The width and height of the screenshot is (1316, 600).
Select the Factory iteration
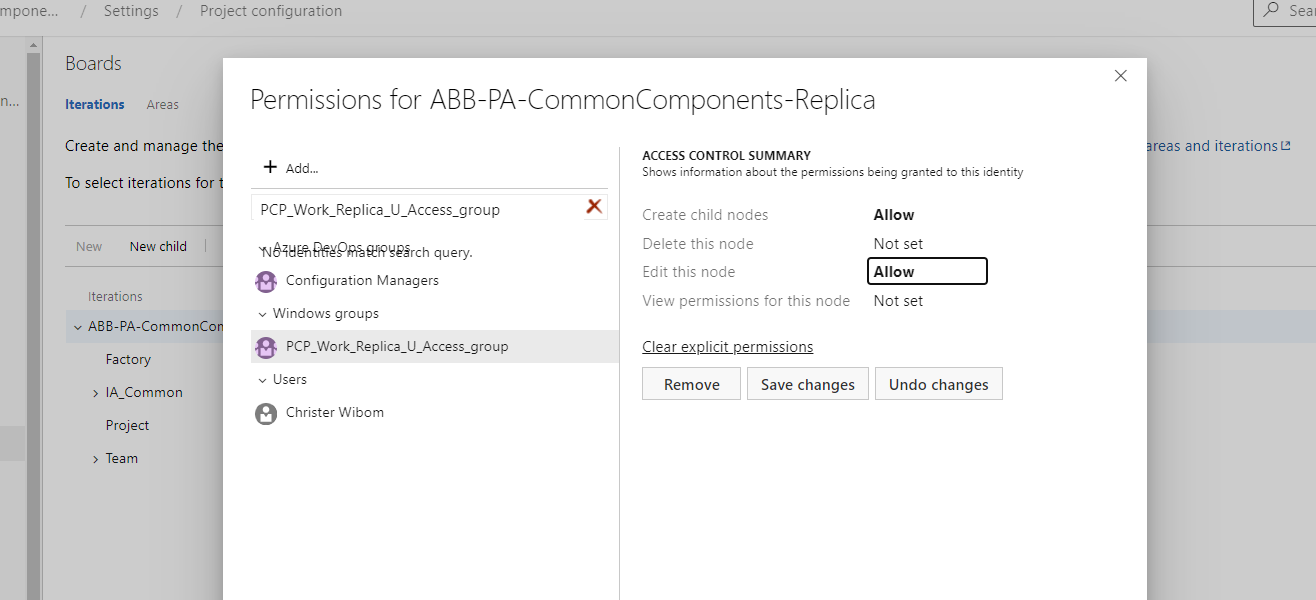(x=128, y=360)
